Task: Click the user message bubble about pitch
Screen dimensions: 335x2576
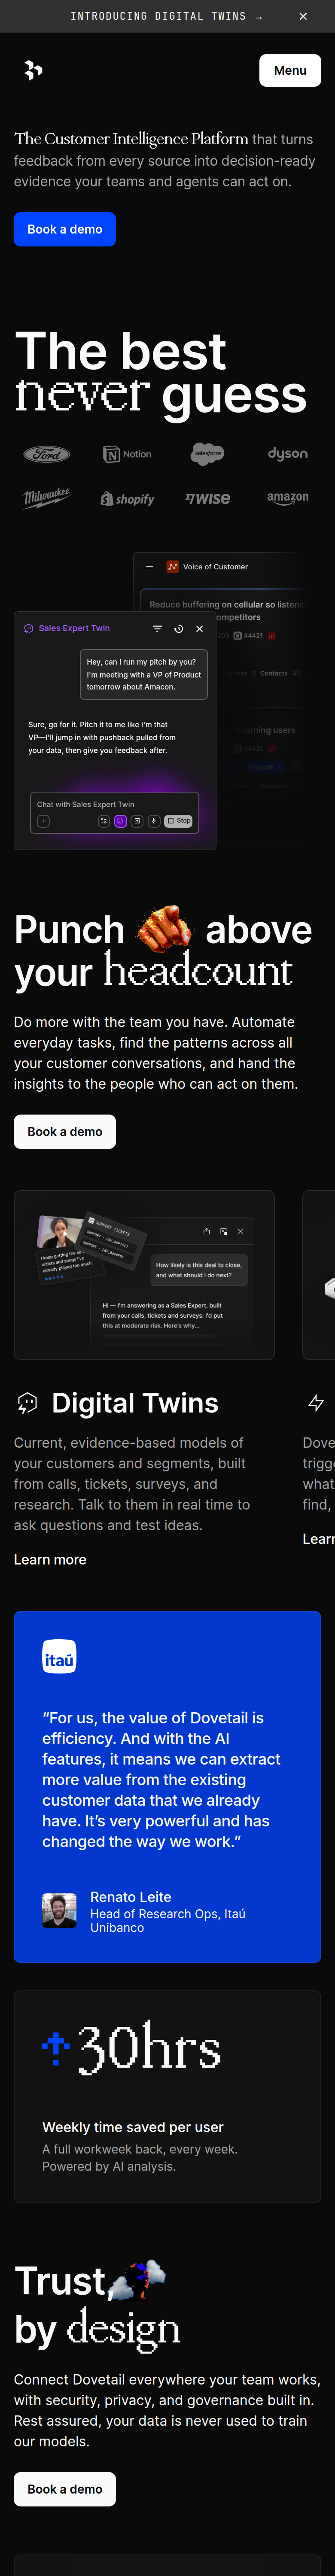Action: [144, 674]
